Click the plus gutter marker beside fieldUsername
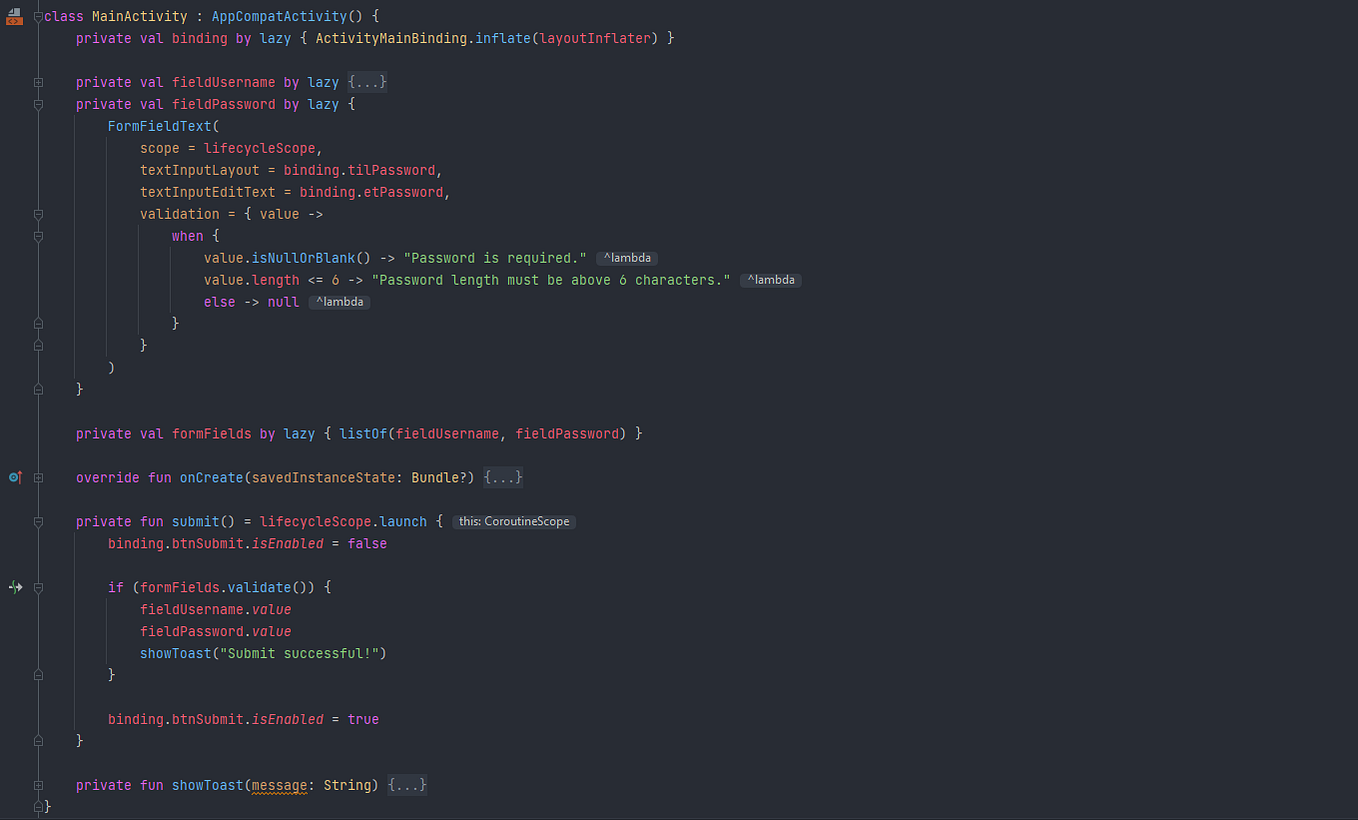 point(38,82)
